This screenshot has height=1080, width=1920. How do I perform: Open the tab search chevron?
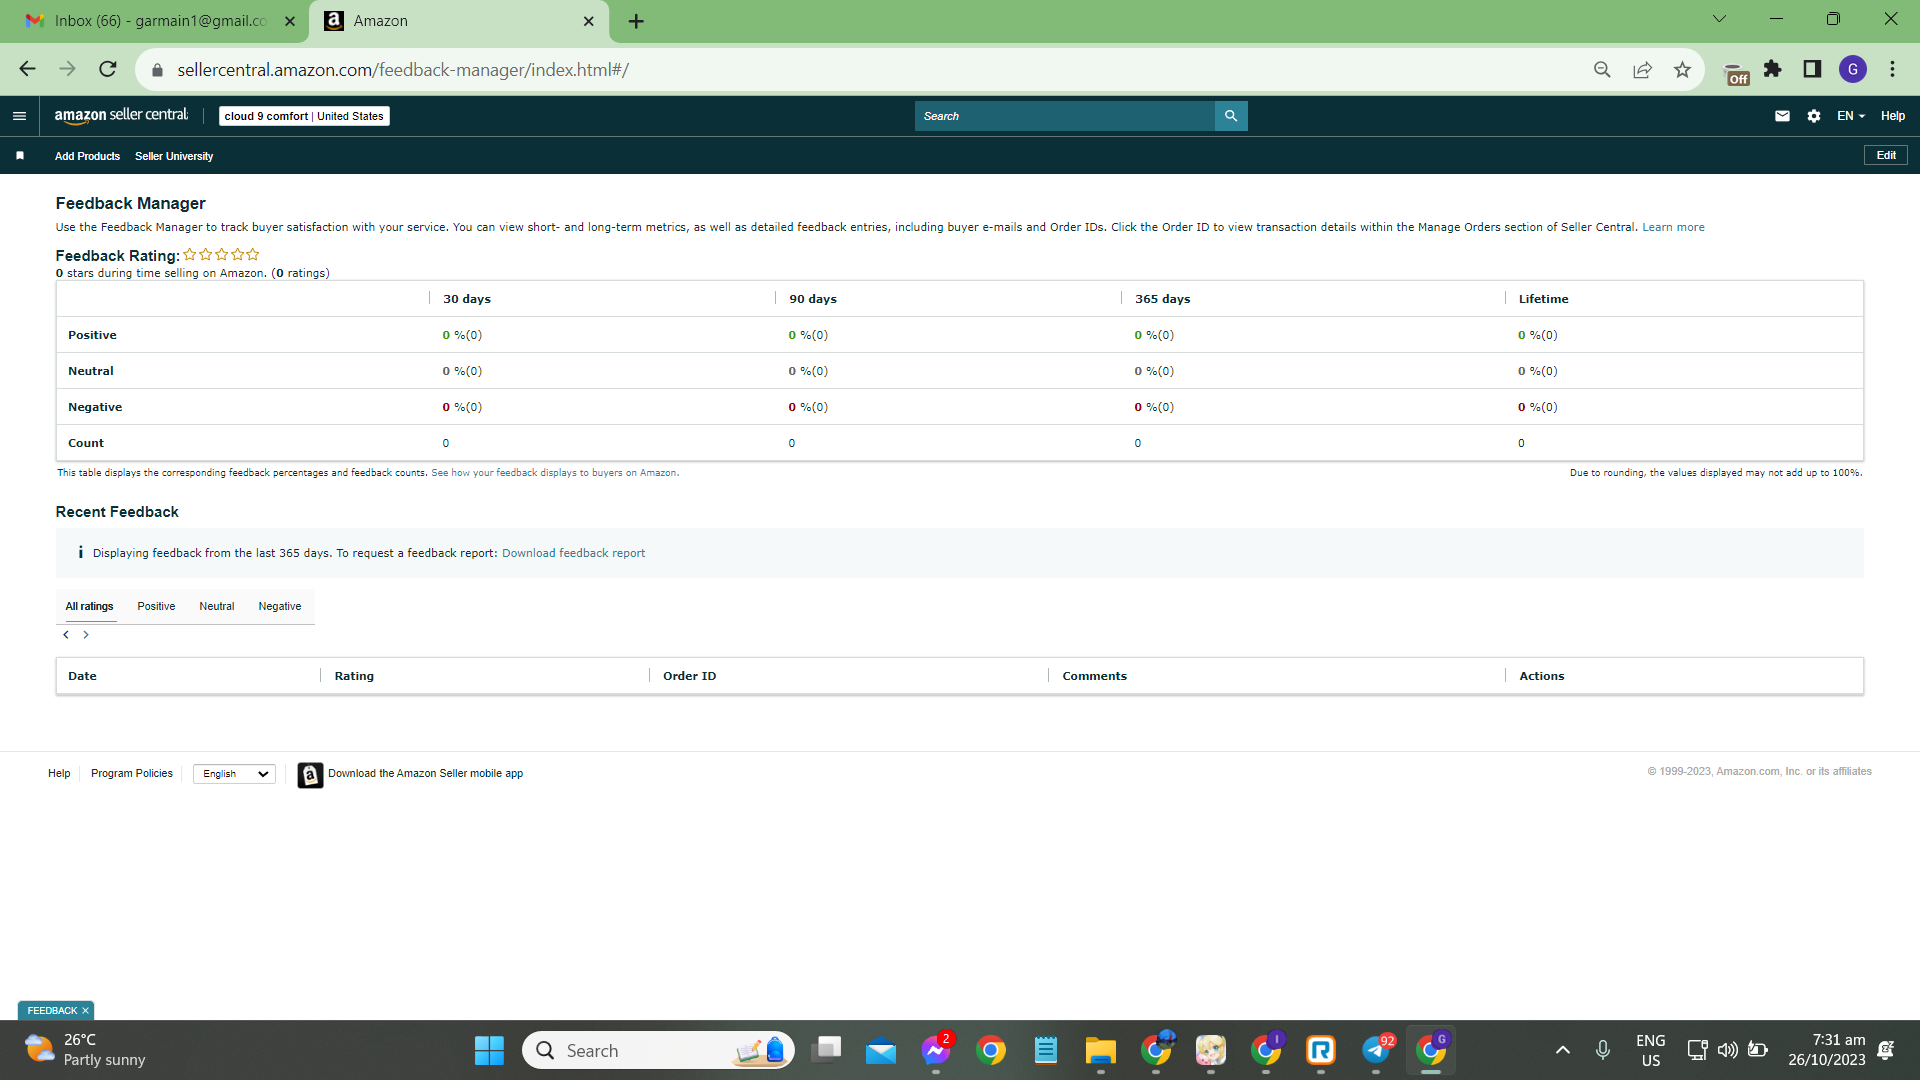point(1719,19)
